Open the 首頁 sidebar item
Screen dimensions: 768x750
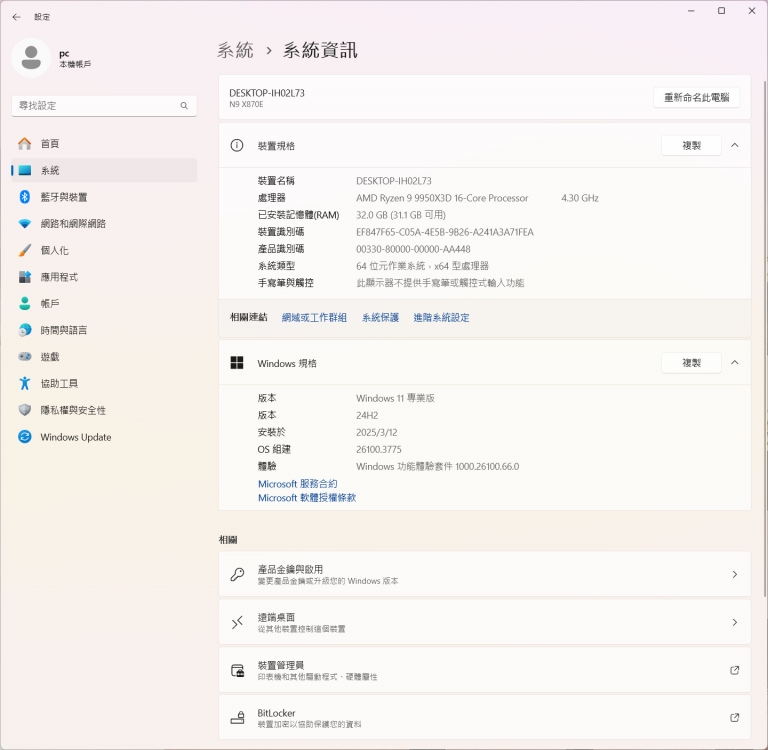(104, 144)
